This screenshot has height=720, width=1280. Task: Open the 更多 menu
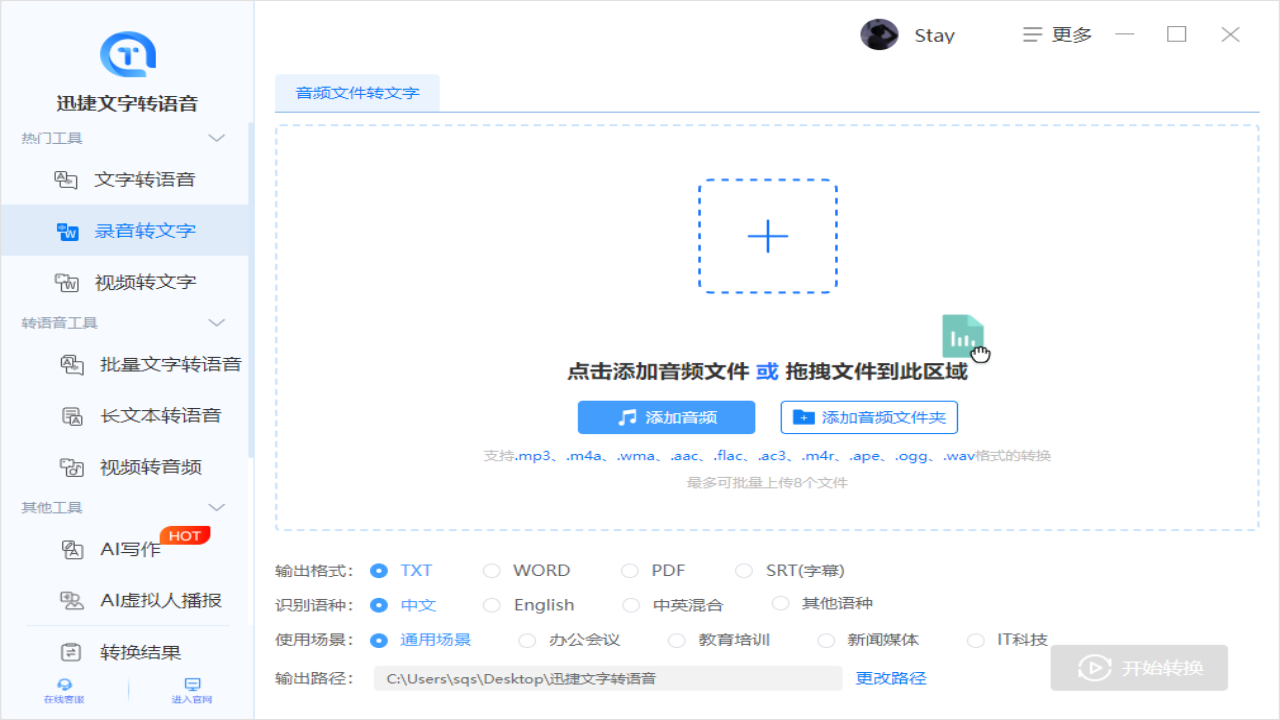(1056, 34)
